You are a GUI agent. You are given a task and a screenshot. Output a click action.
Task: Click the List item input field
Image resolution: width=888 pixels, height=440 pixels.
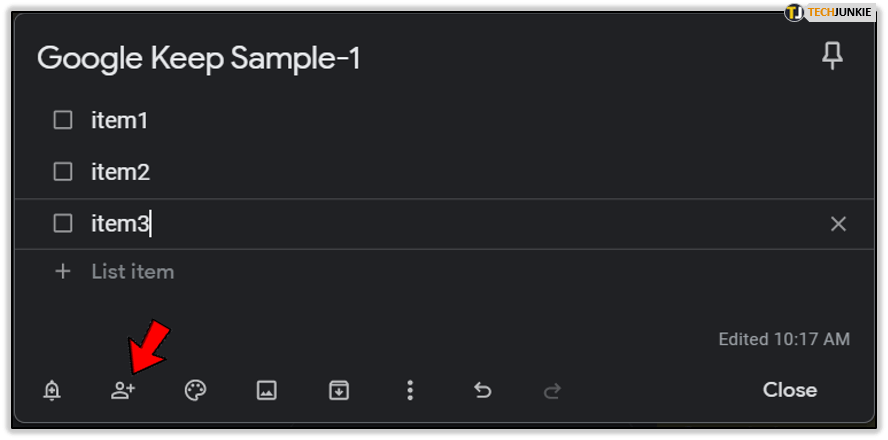pos(133,271)
